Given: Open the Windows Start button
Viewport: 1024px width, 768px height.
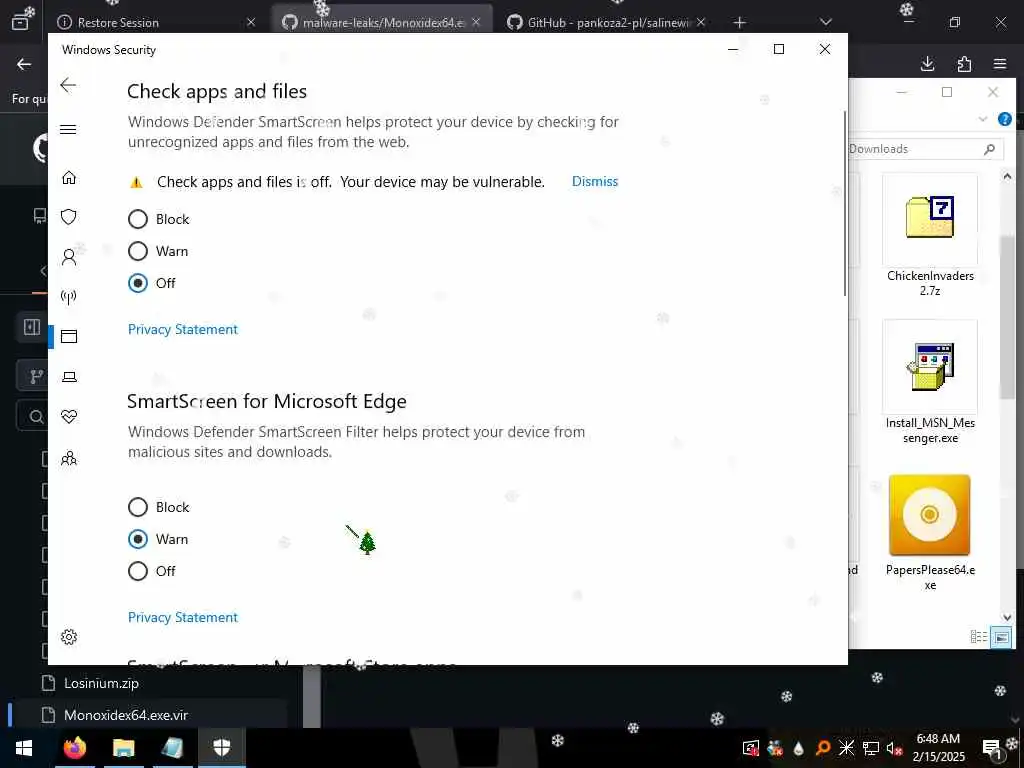Looking at the screenshot, I should [24, 747].
